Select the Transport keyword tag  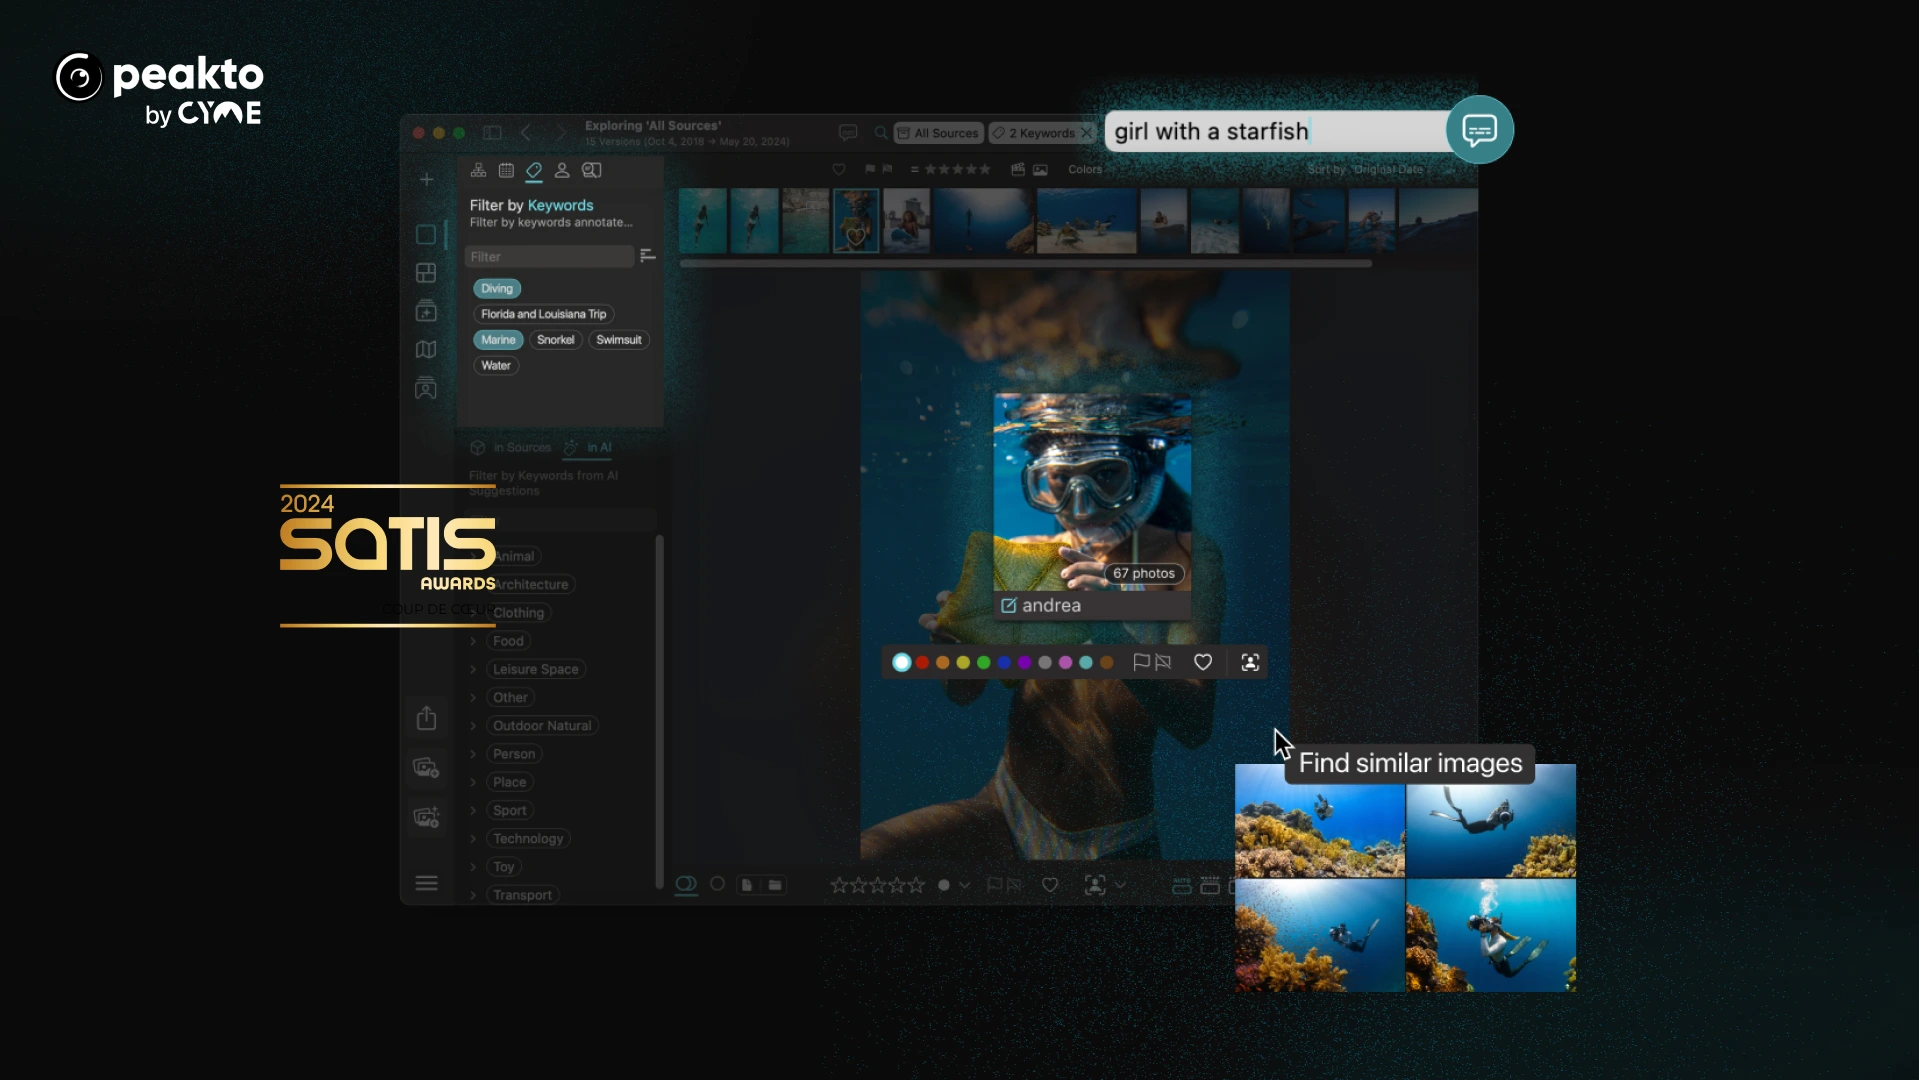522,895
